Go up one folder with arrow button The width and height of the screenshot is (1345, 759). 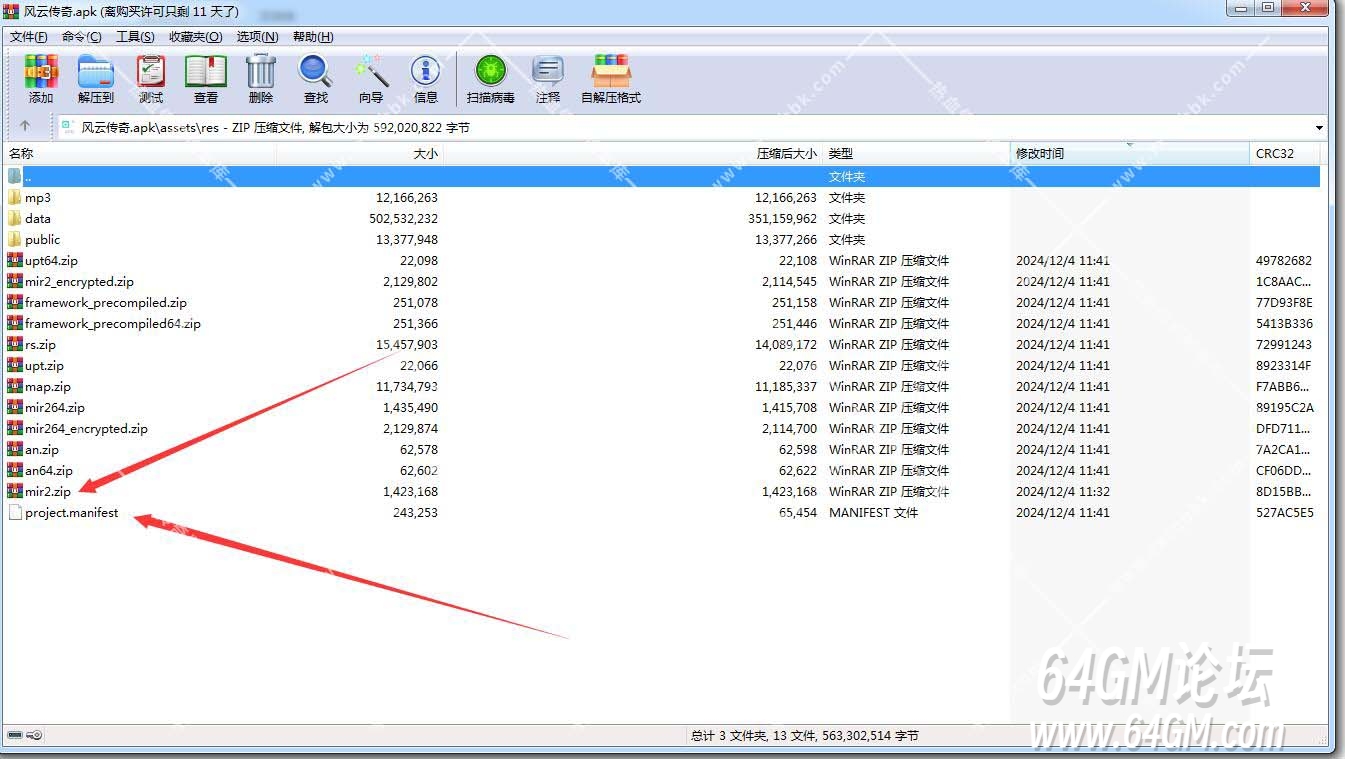(25, 127)
